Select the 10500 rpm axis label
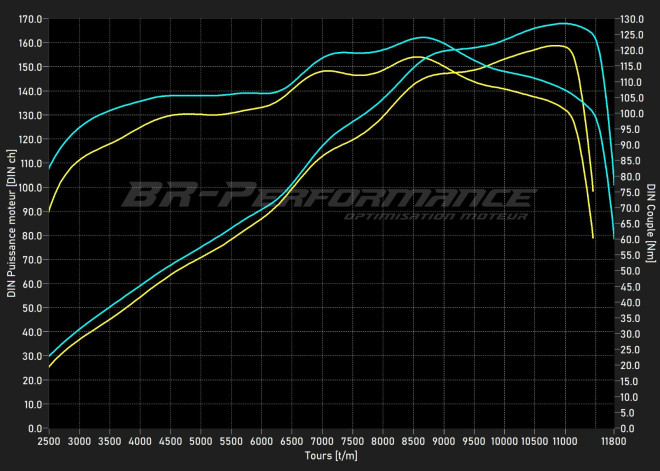This screenshot has width=660, height=471. 535,440
